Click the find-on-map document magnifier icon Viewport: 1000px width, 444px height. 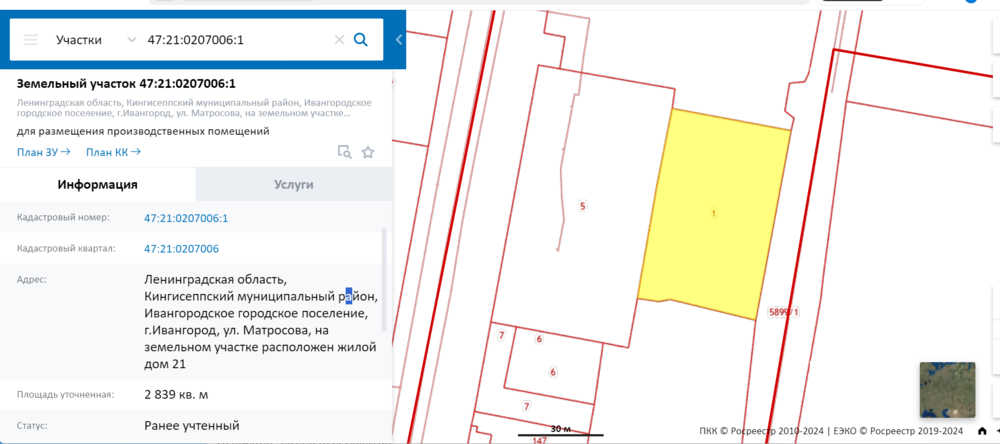[344, 152]
